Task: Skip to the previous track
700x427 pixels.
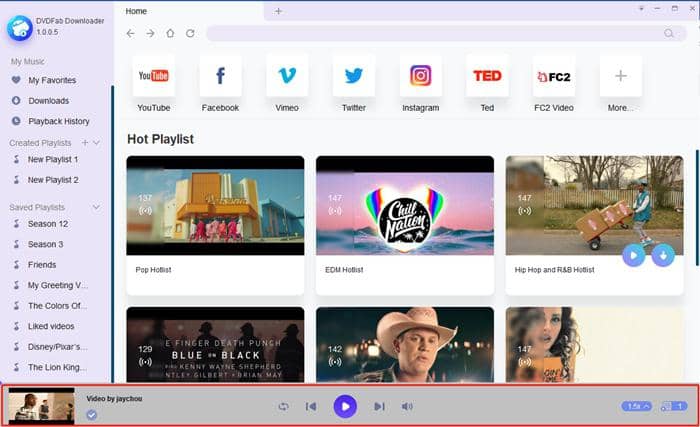Action: coord(311,406)
